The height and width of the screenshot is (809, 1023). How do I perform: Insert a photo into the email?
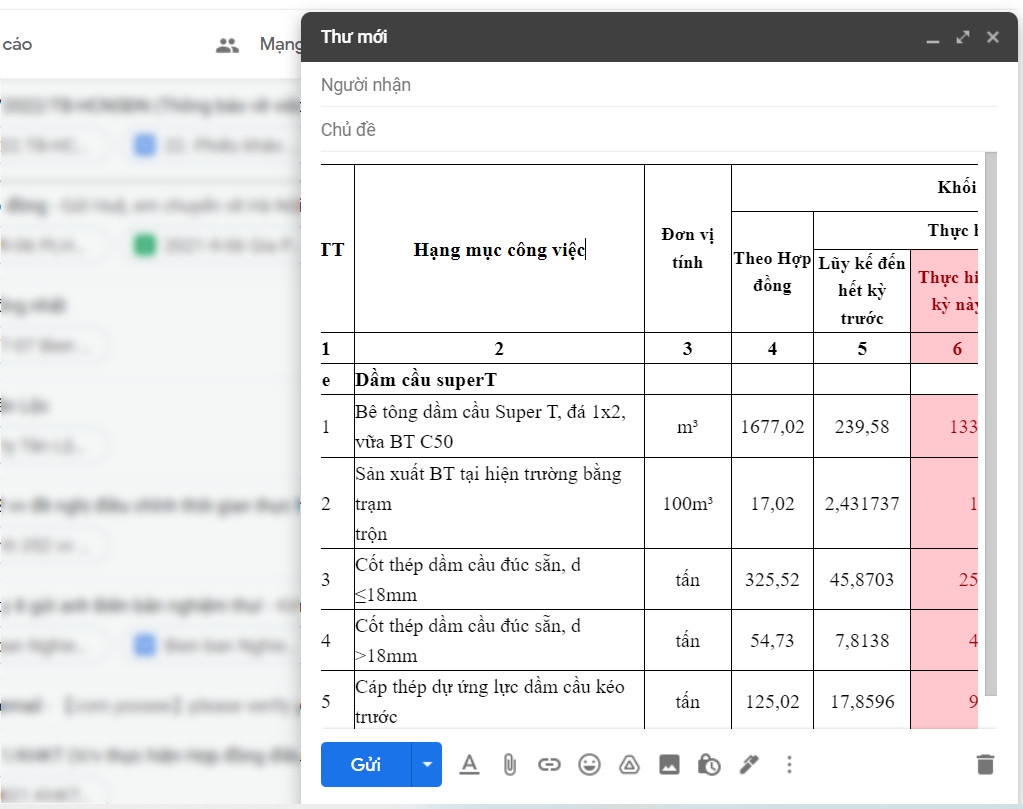pyautogui.click(x=669, y=764)
